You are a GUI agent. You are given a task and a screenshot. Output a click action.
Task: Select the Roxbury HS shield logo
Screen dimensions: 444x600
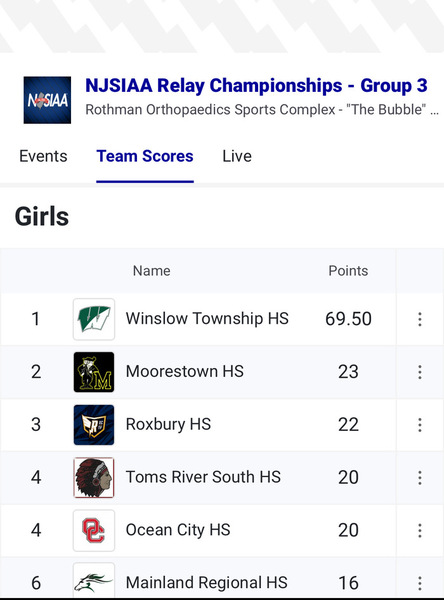94,425
